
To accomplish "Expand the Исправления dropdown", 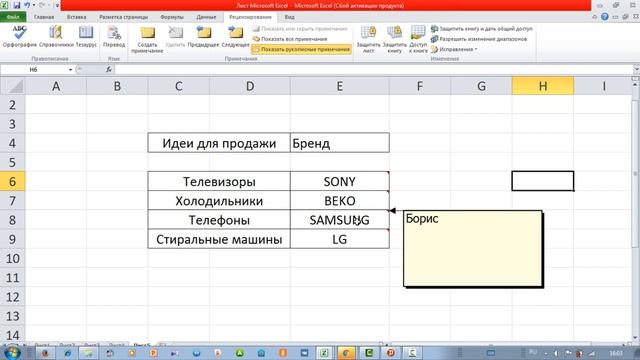I will coord(454,49).
